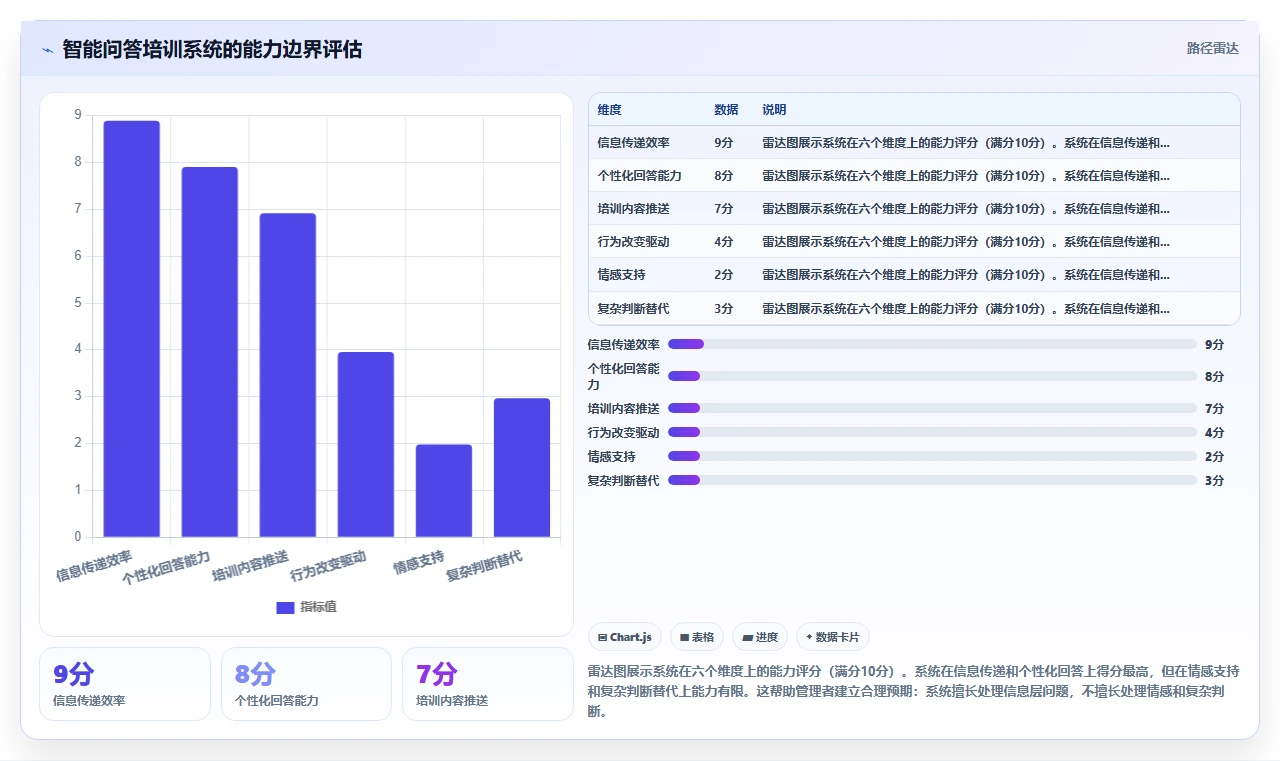Click the 进度 tag chip

[x=760, y=637]
